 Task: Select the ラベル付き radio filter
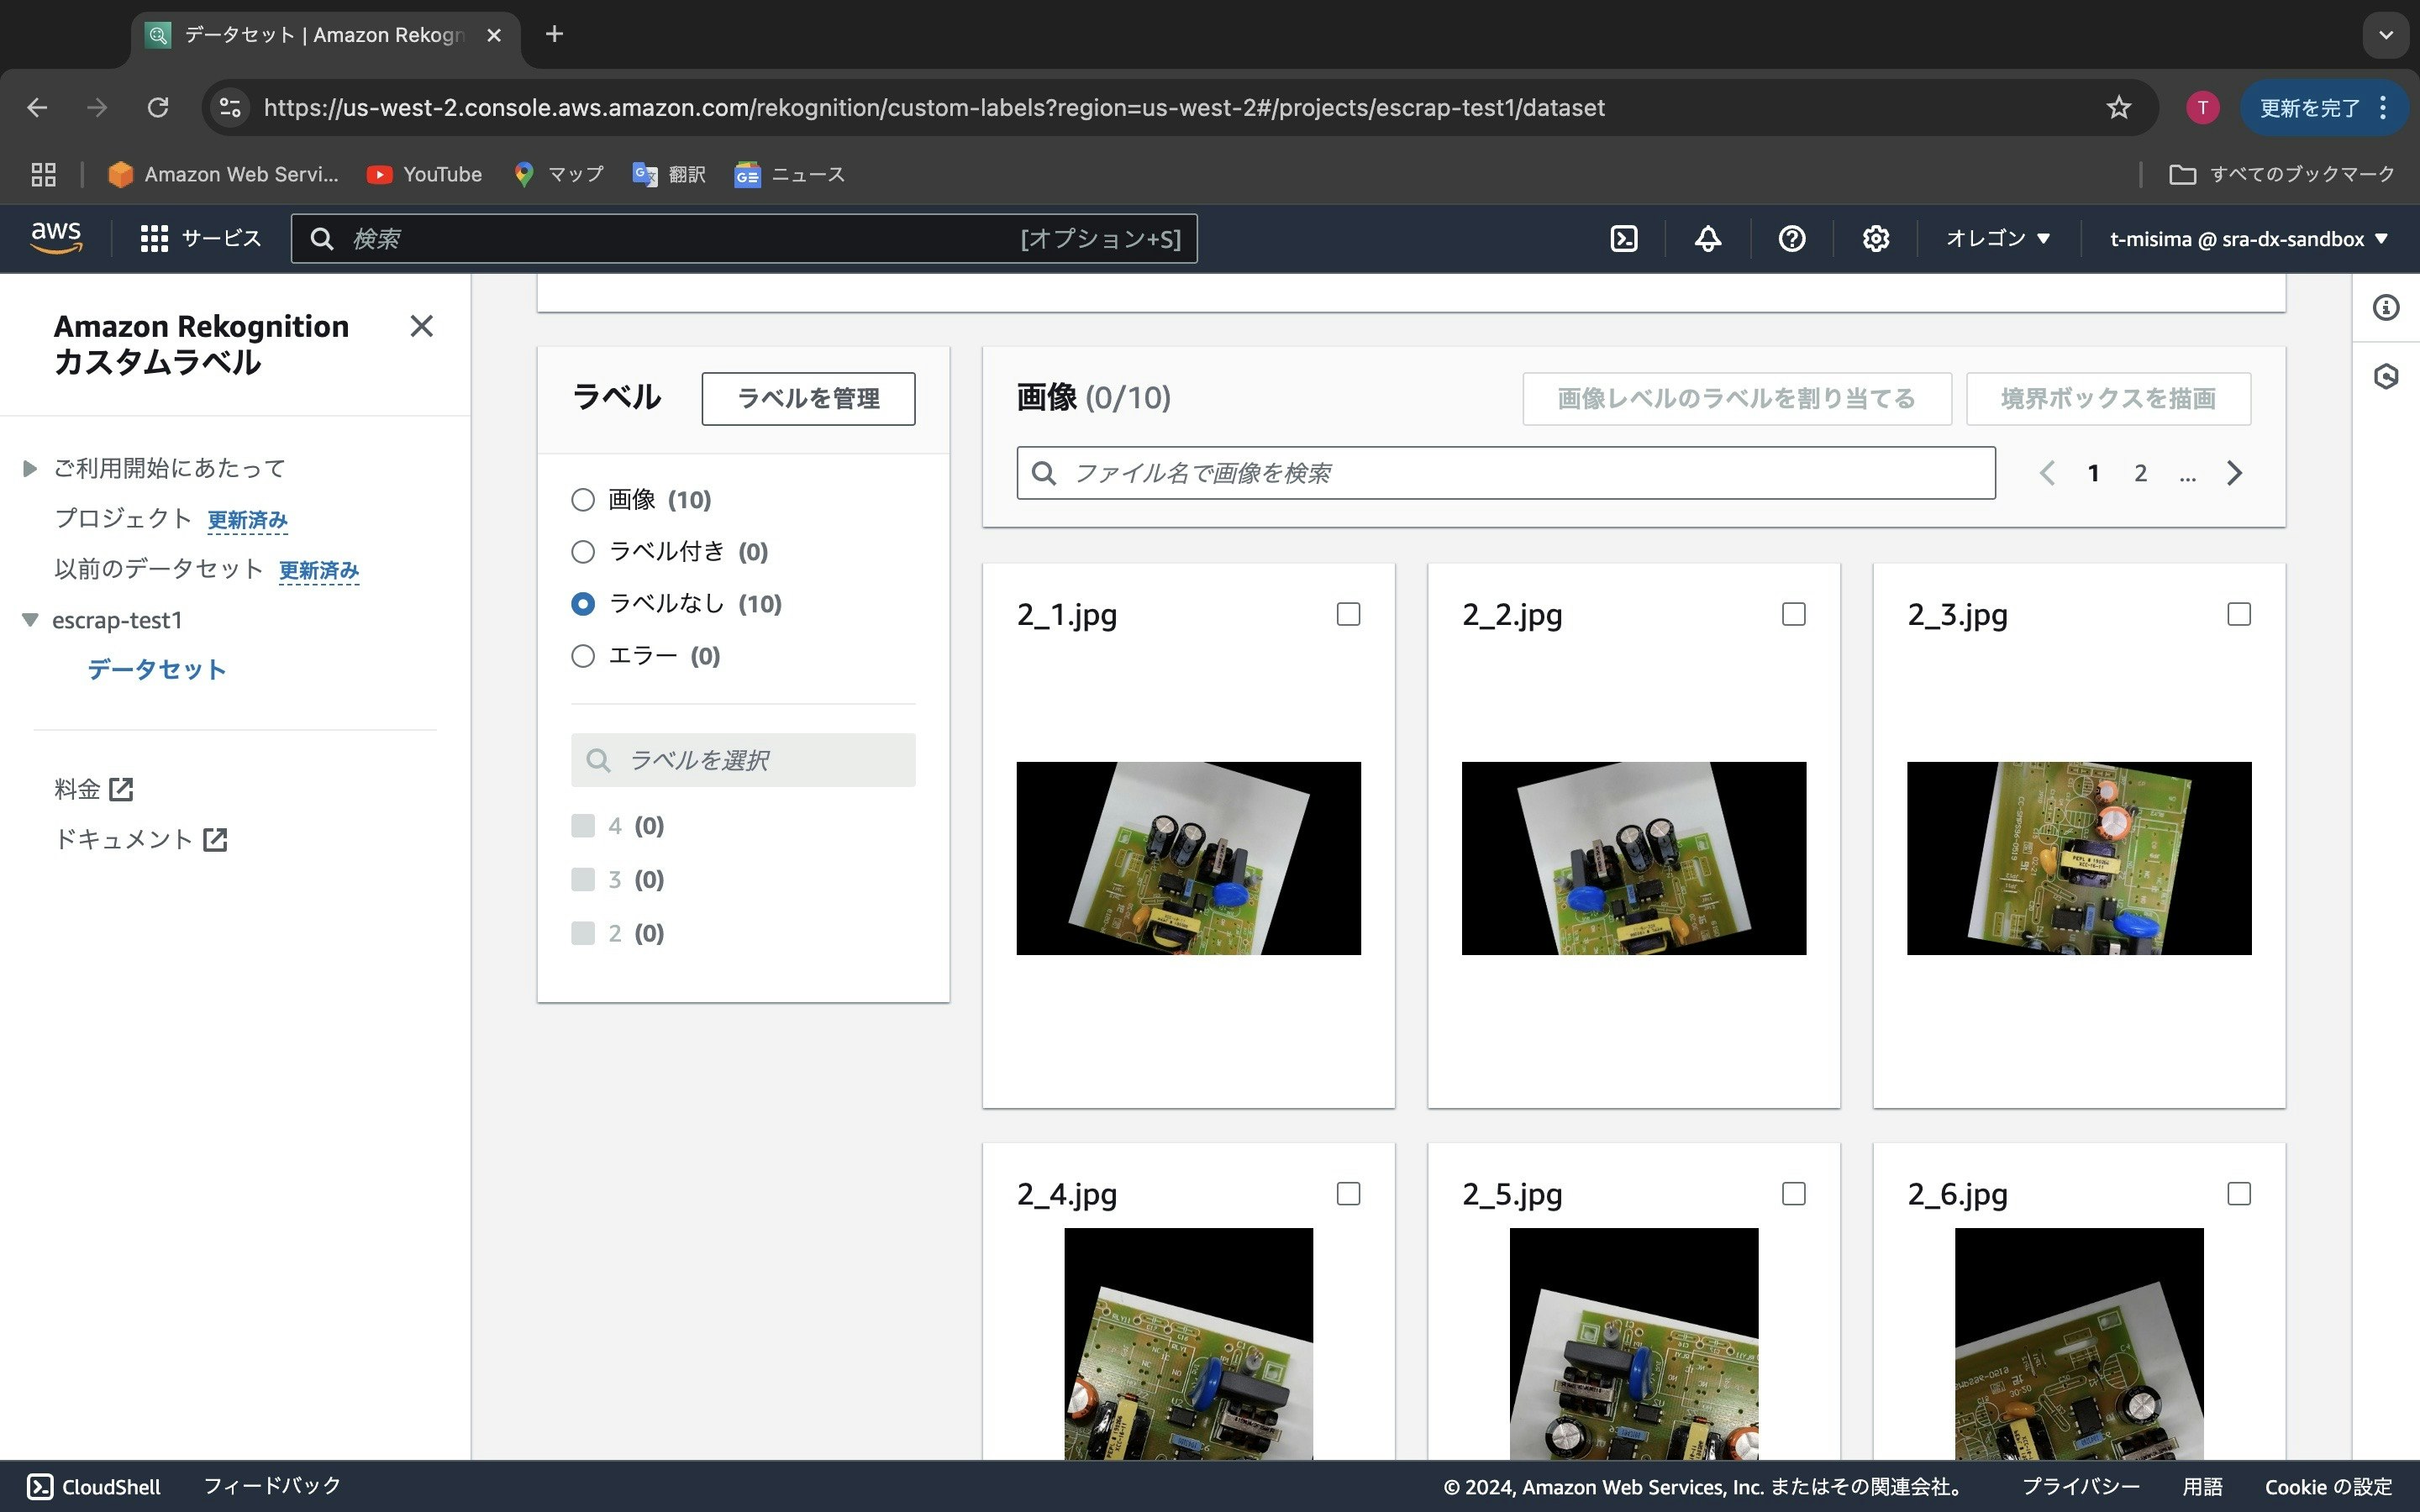pyautogui.click(x=583, y=552)
